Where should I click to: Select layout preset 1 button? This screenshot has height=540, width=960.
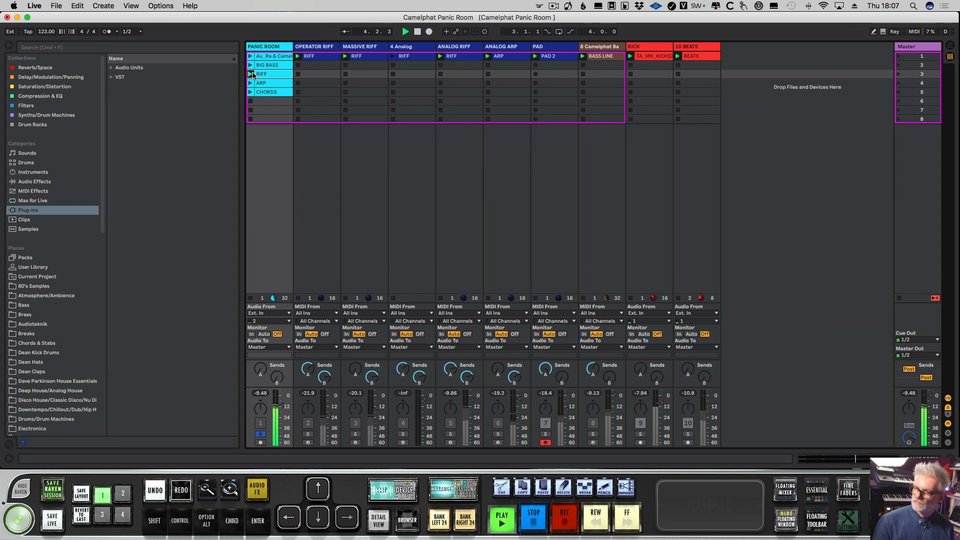tap(102, 493)
